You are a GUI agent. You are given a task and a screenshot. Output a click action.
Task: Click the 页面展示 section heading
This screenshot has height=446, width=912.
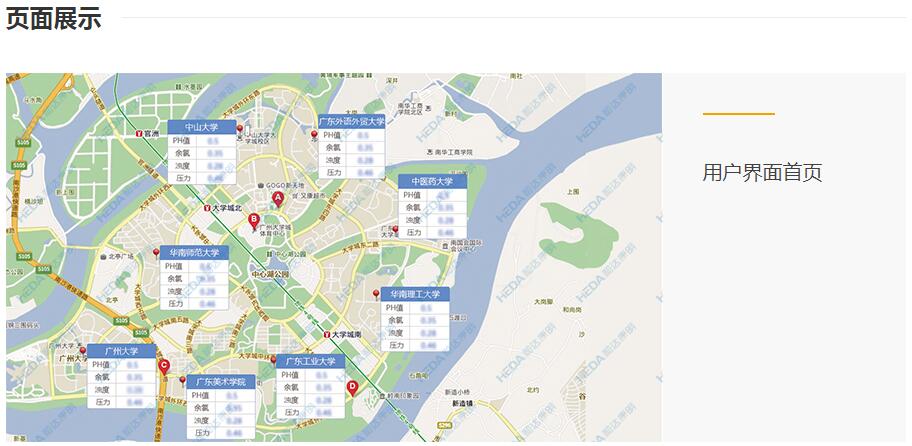54,19
